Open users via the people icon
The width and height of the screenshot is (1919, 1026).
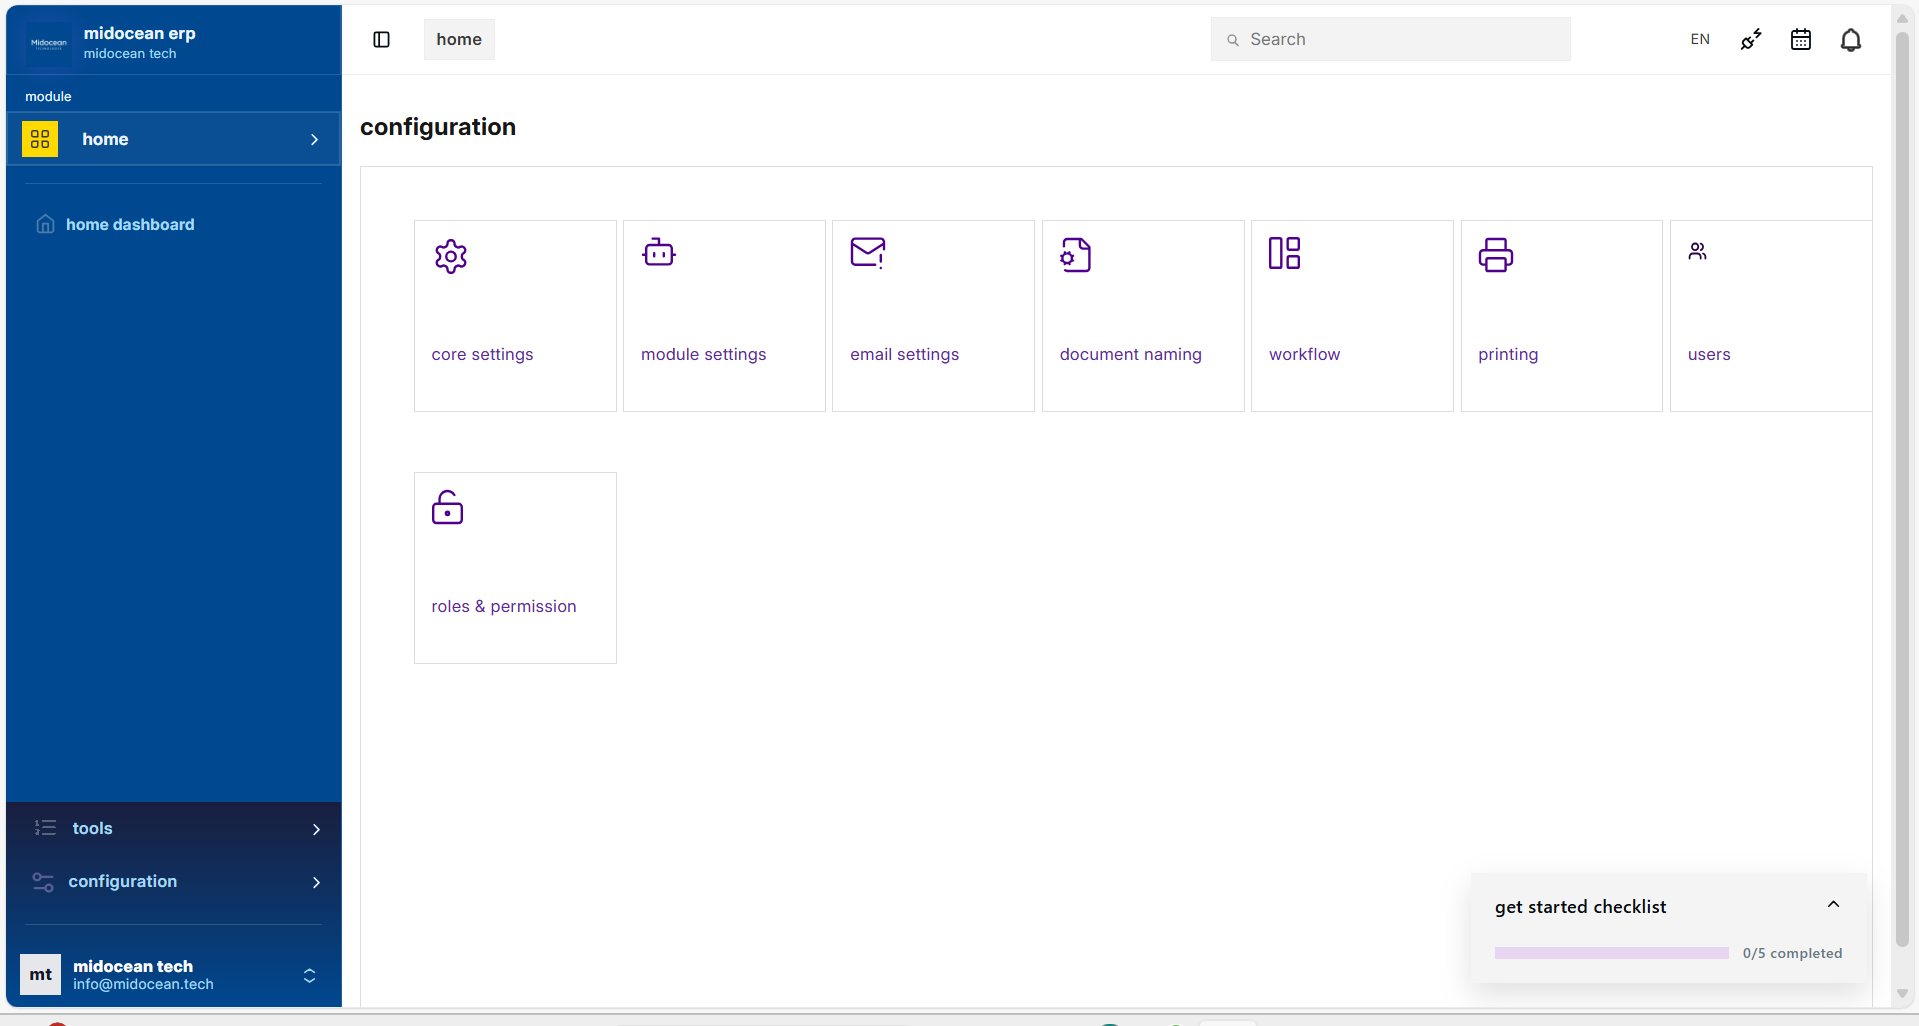click(1697, 251)
